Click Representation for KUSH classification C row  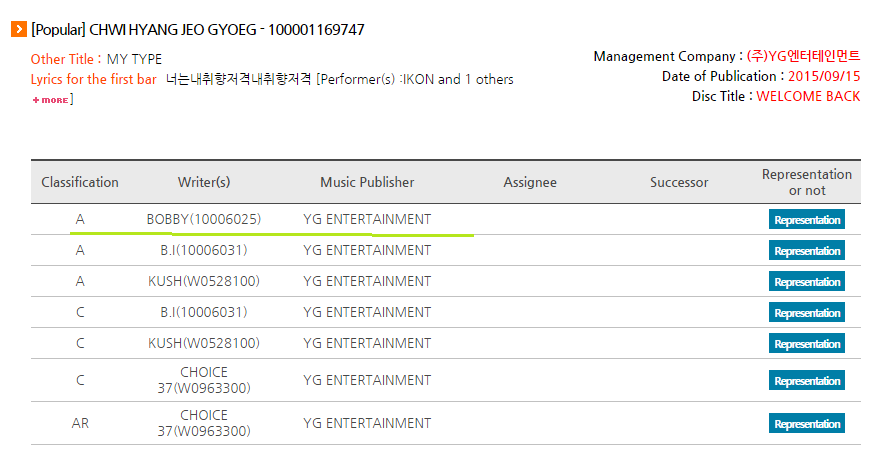point(807,344)
